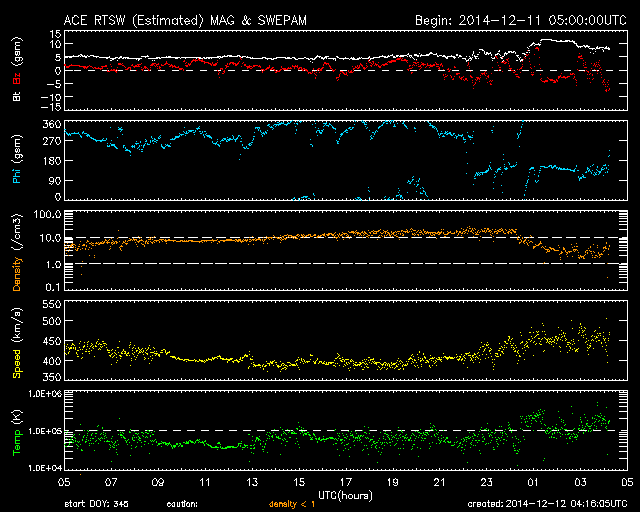Viewport: 640px width, 512px height.
Task: Click the '05' hour tick at axis start
Action: pos(64,482)
